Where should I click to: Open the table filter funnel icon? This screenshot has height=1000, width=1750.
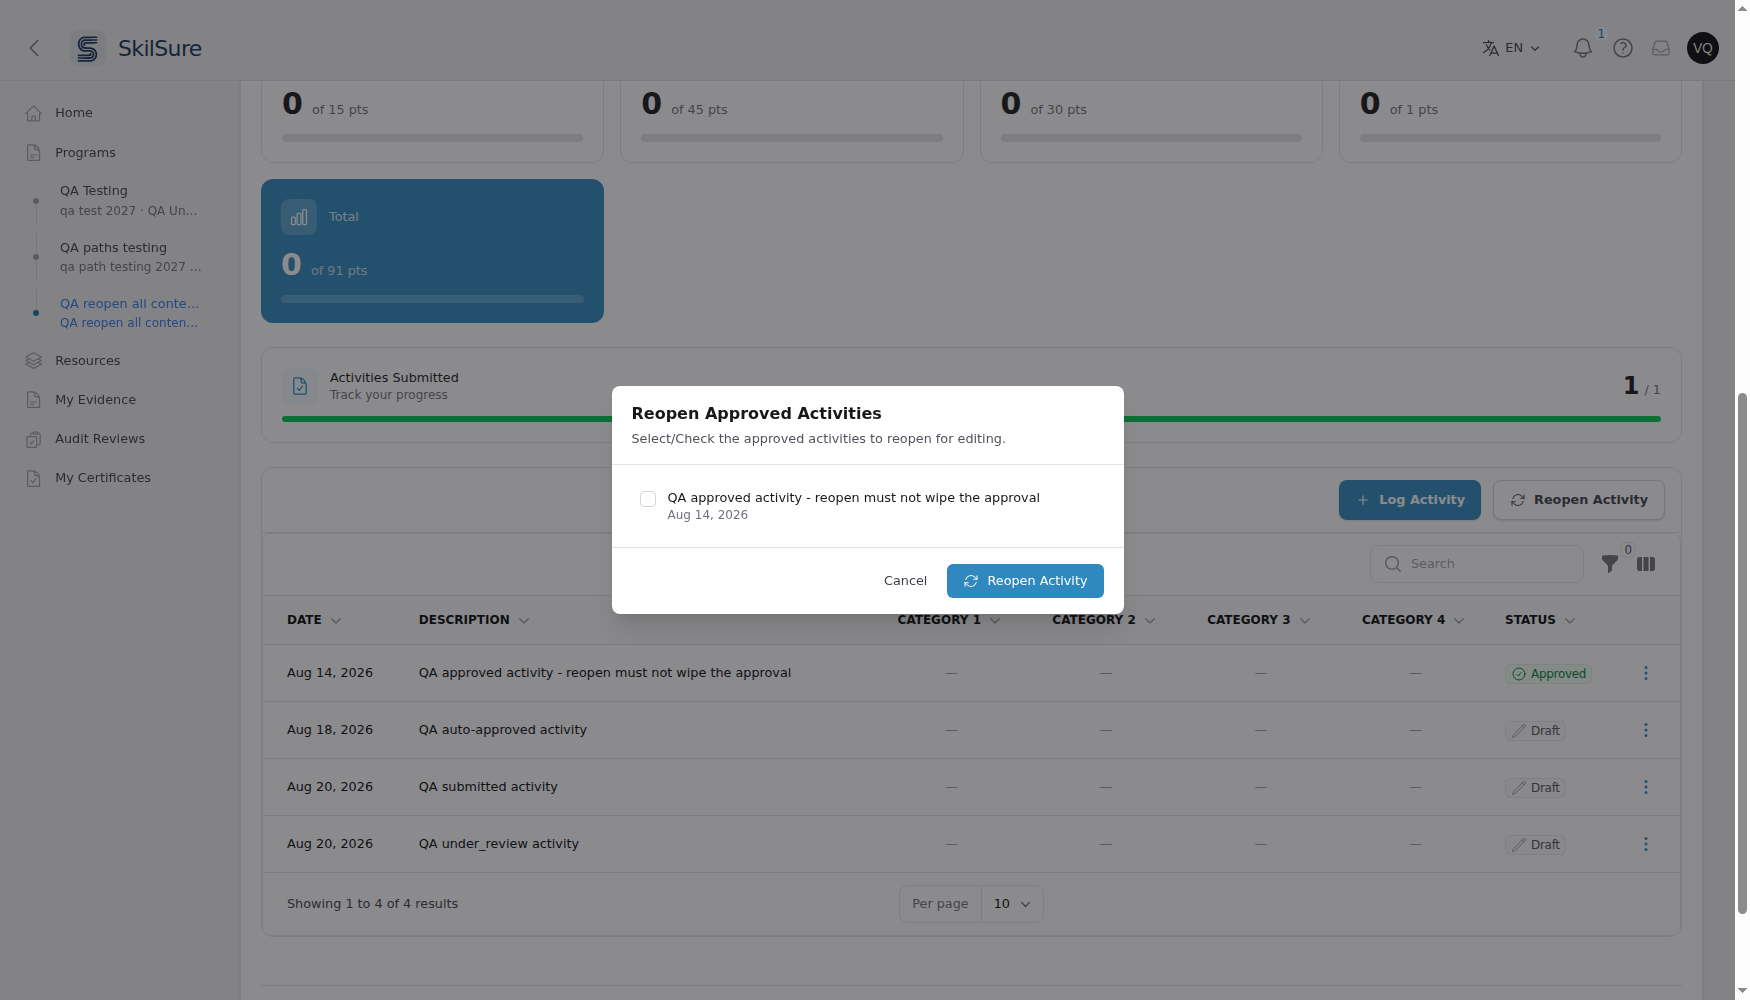click(x=1609, y=564)
